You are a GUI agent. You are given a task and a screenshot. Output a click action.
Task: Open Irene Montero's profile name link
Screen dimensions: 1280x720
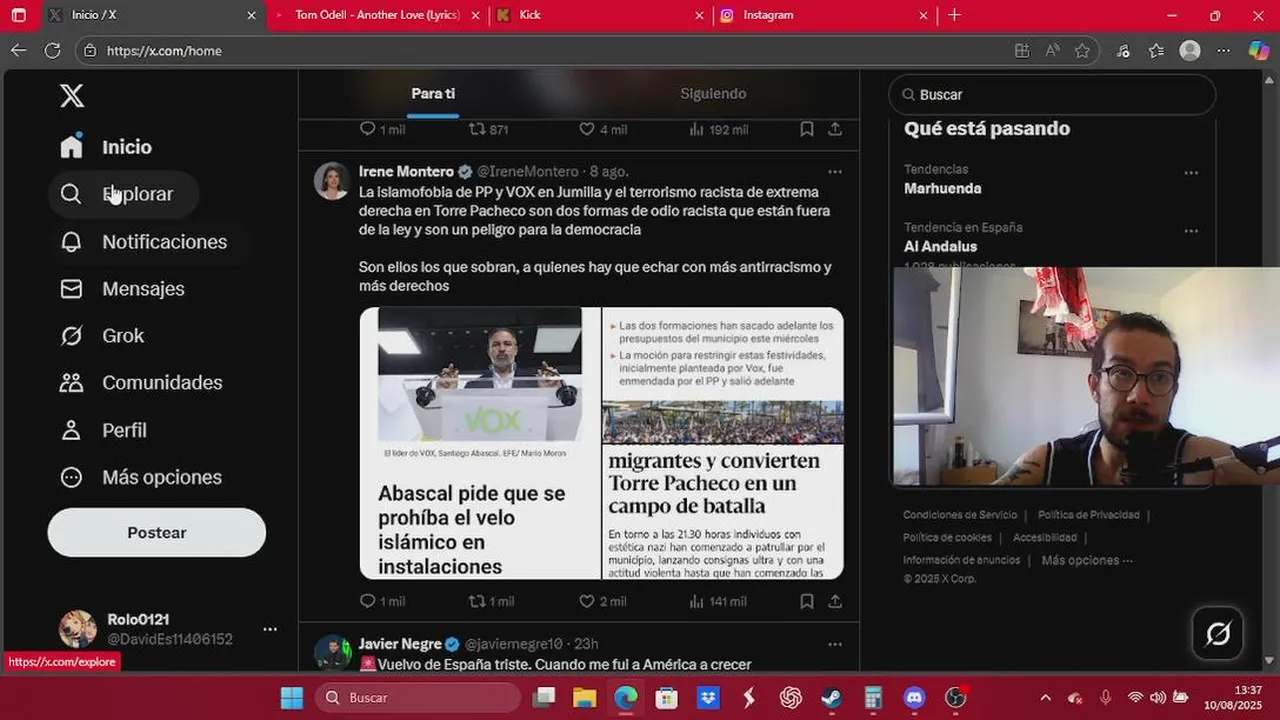click(406, 172)
